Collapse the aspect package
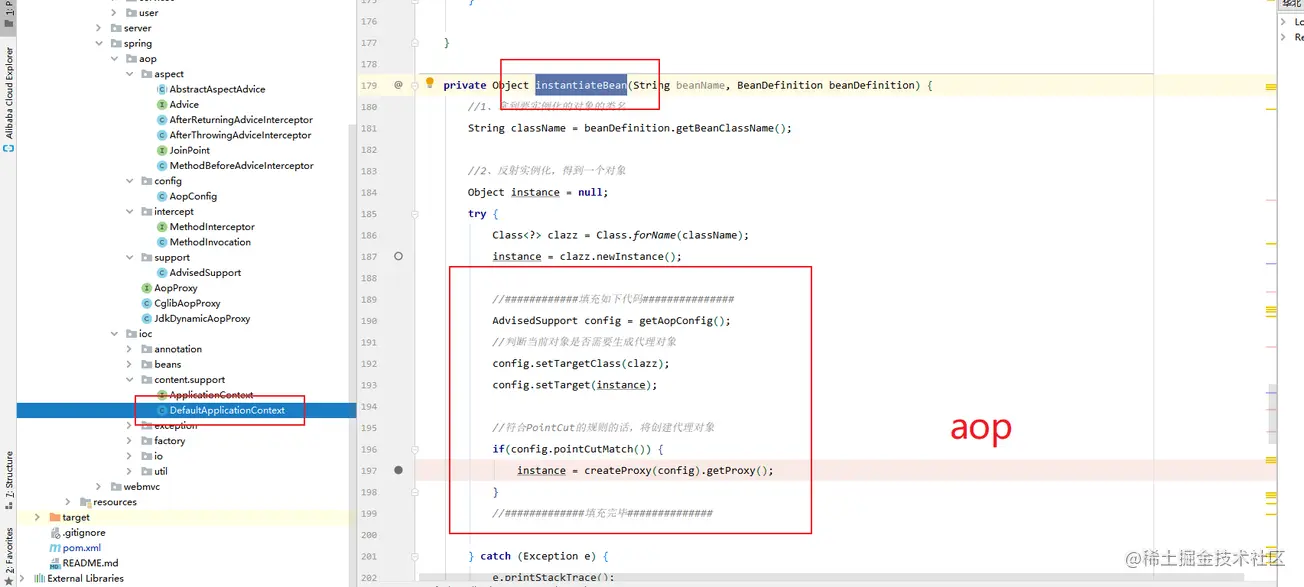The width and height of the screenshot is (1304, 587). (129, 74)
